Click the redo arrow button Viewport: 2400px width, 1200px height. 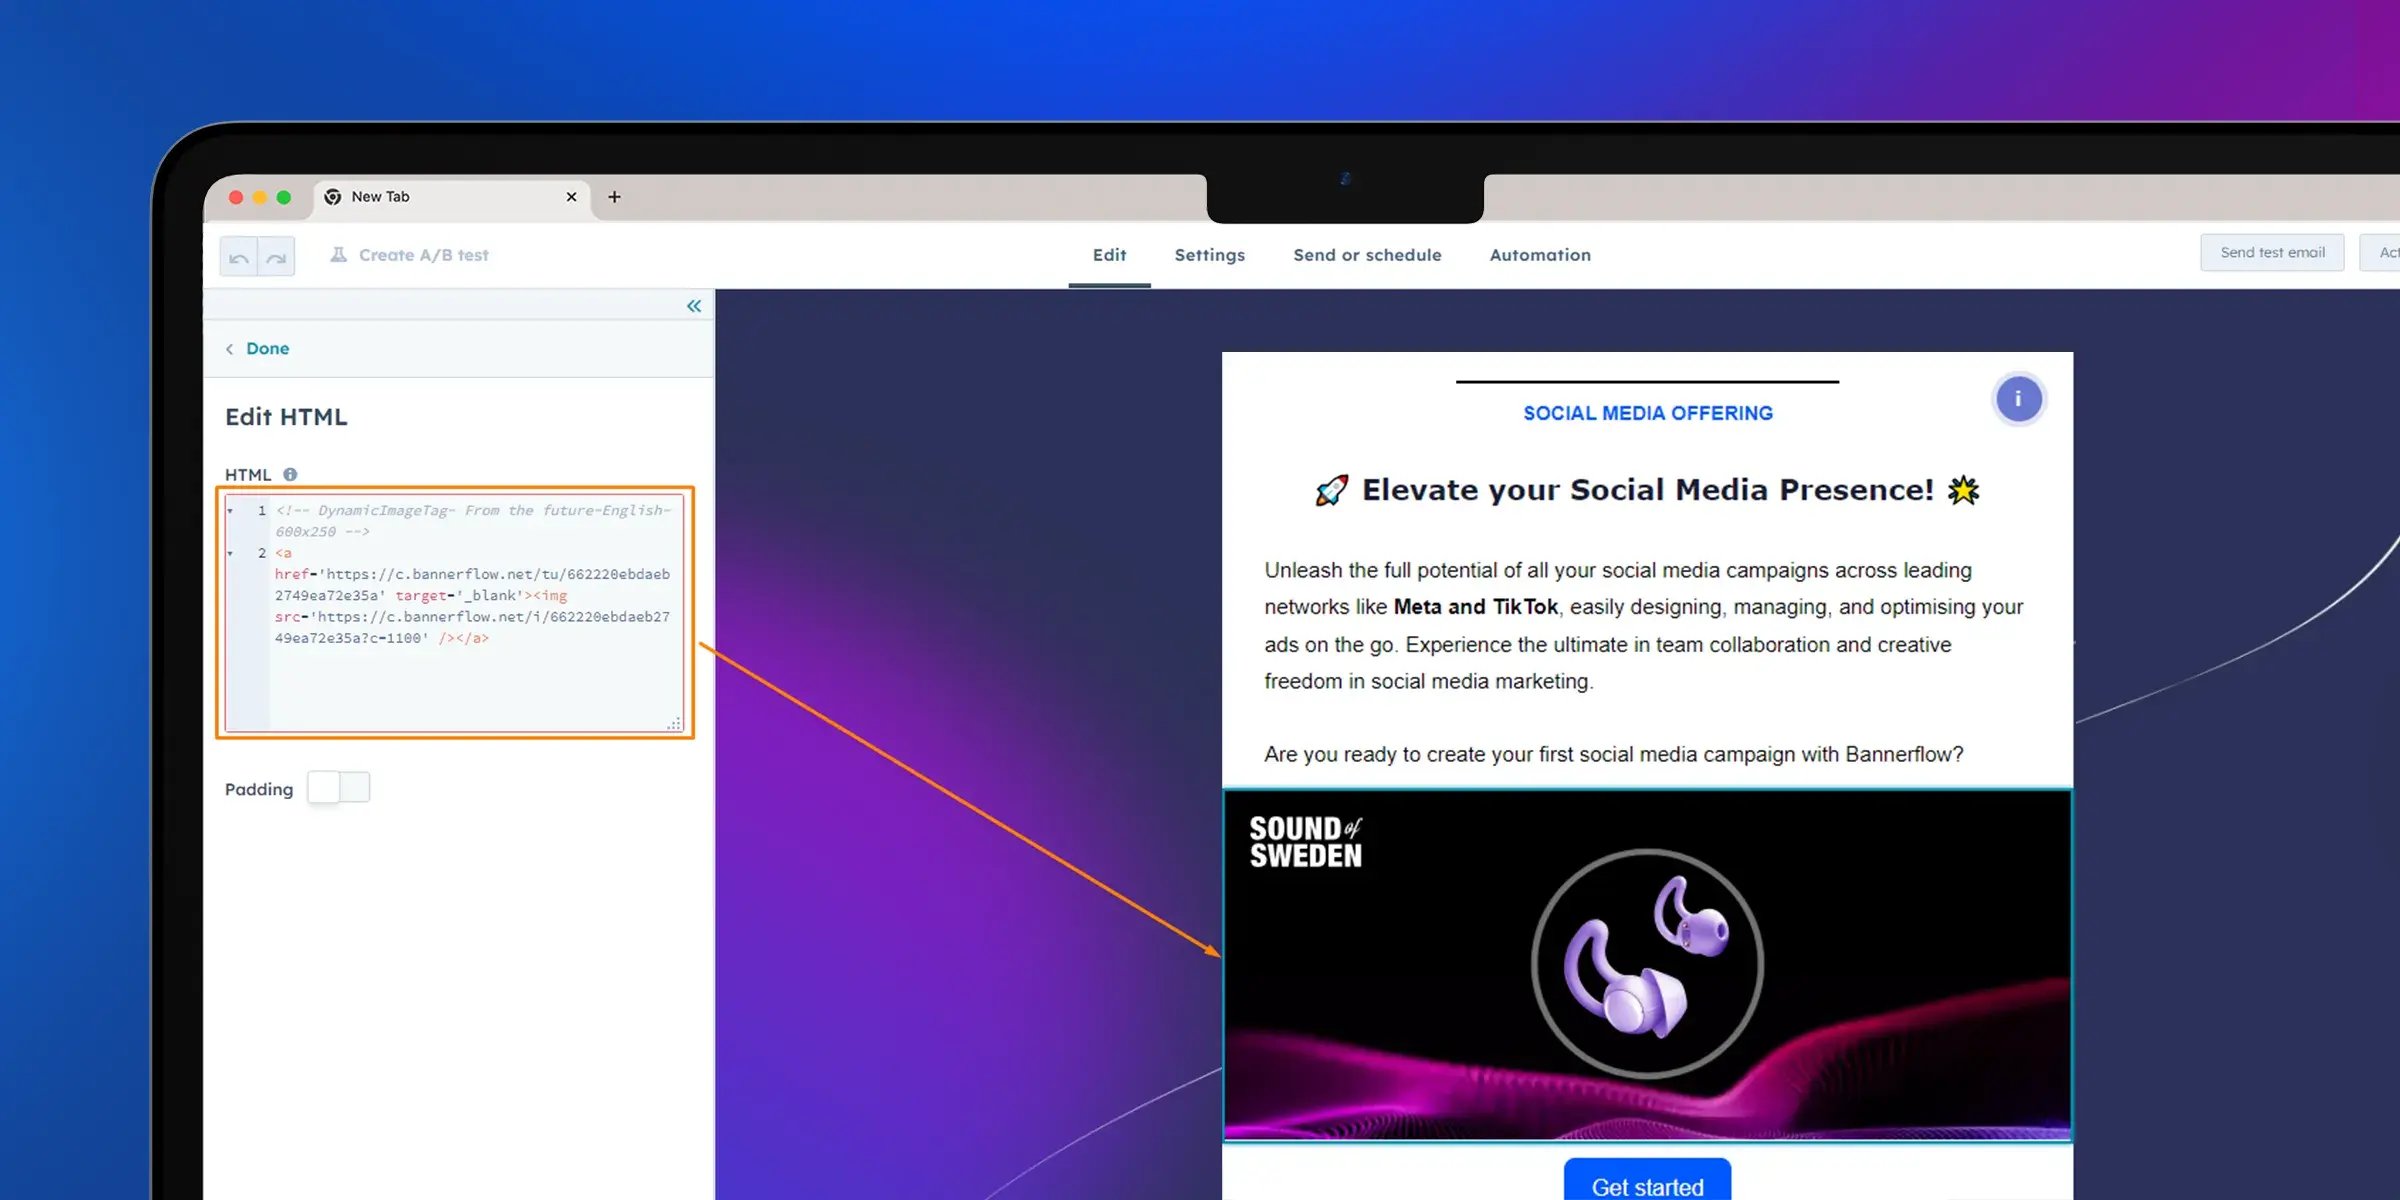pyautogui.click(x=277, y=257)
